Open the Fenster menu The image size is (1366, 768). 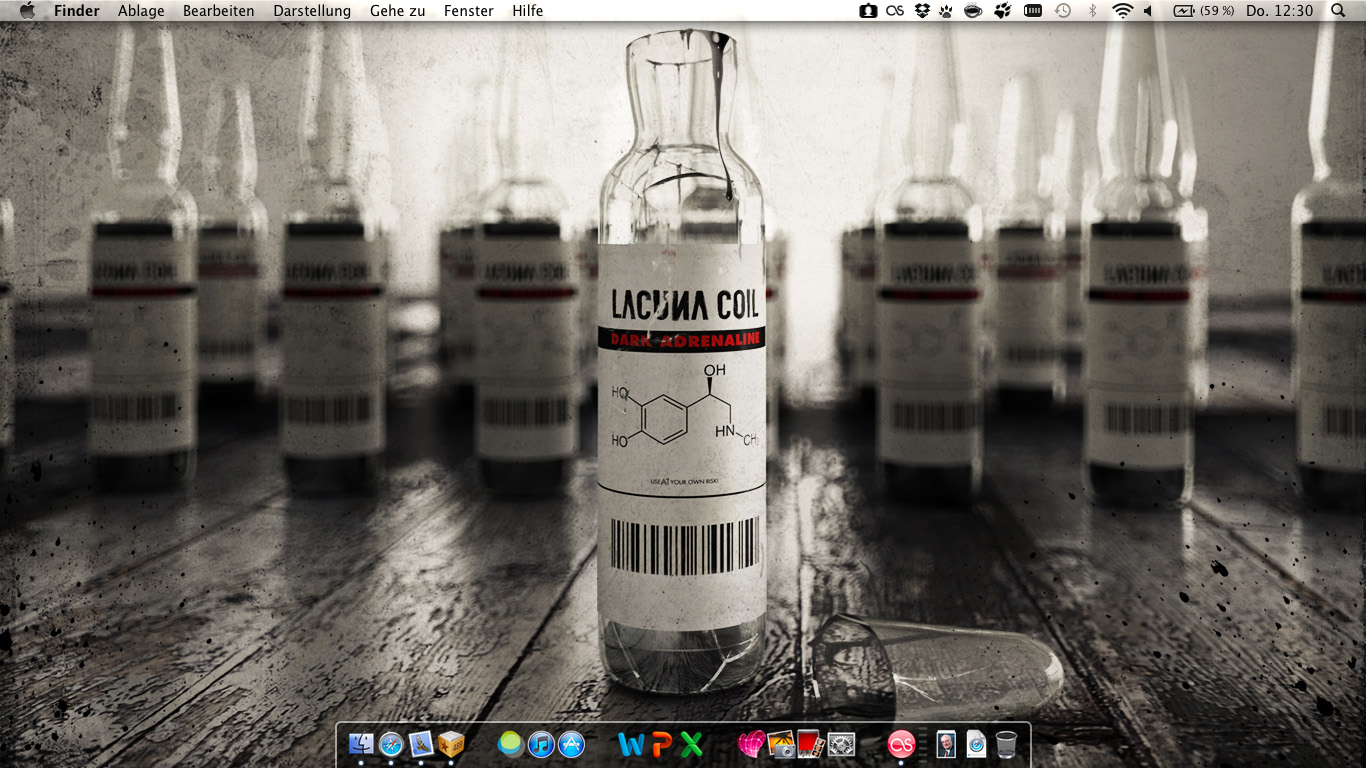pyautogui.click(x=469, y=11)
